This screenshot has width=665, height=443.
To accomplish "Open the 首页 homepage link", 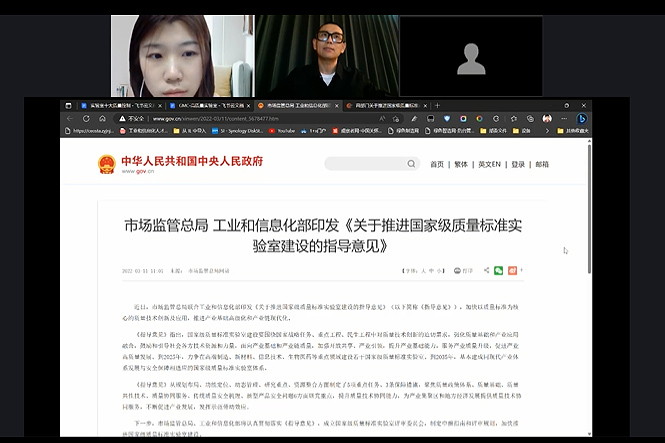I will pos(437,164).
